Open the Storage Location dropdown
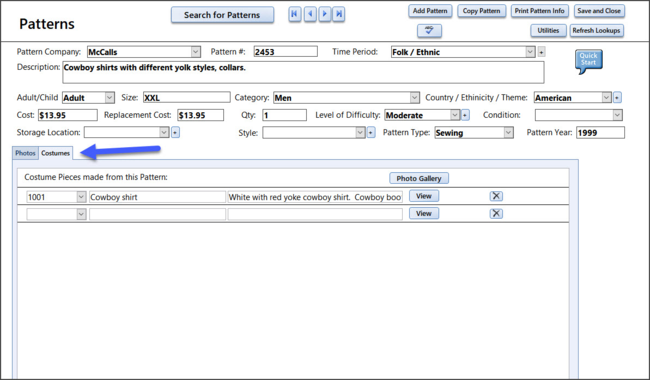 pos(164,132)
